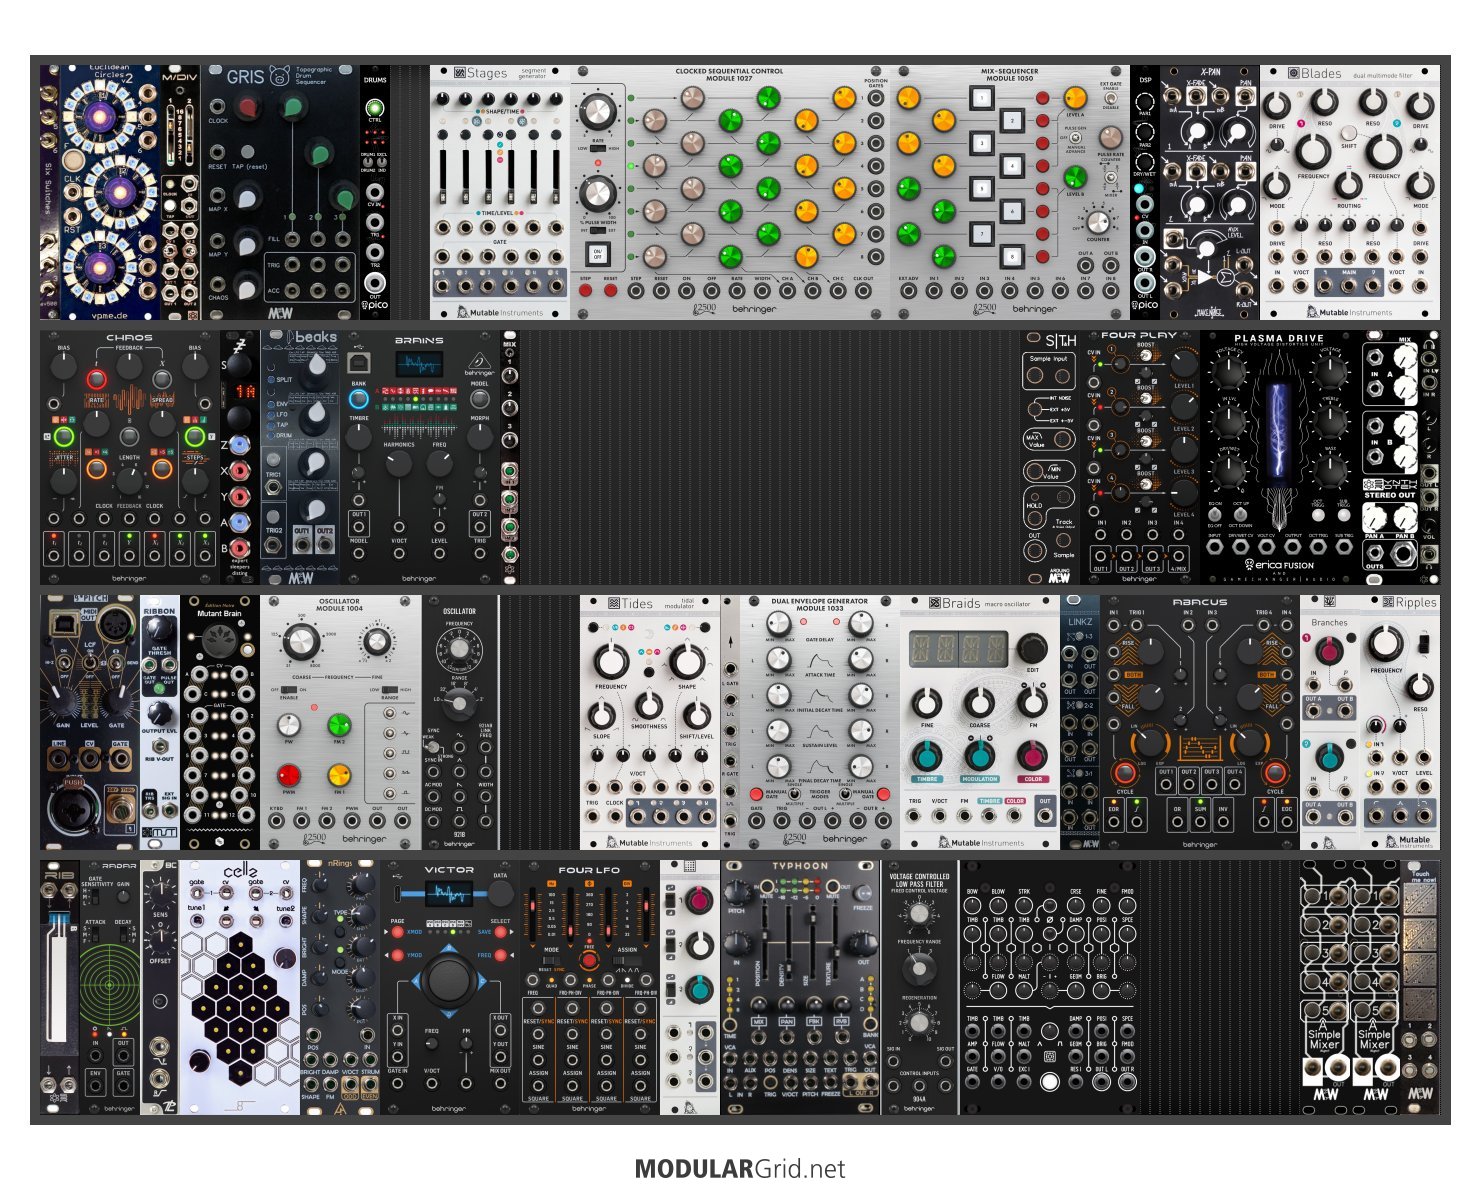1481x1190 pixels.
Task: Click the large FREQUENCY knob on Tides
Action: [x=611, y=662]
